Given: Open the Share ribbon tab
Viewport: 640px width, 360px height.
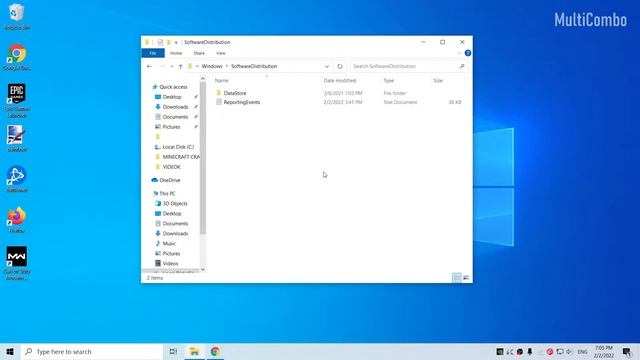Looking at the screenshot, I should 199,53.
